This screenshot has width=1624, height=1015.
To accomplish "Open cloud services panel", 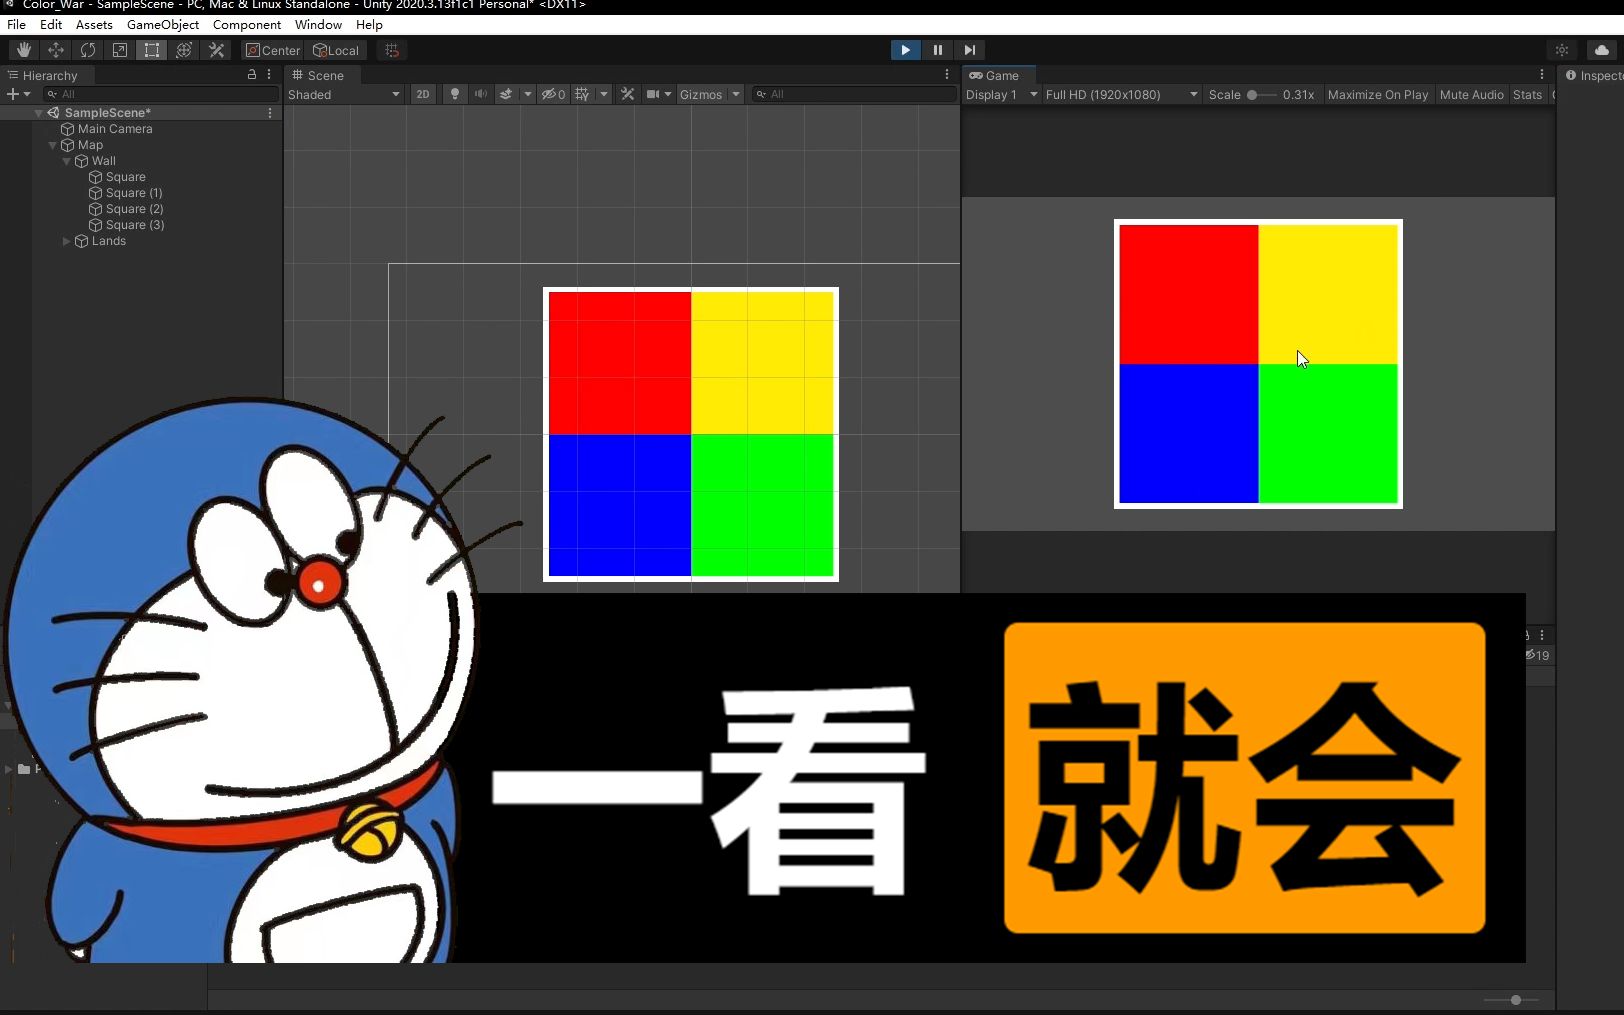I will click(x=1602, y=50).
